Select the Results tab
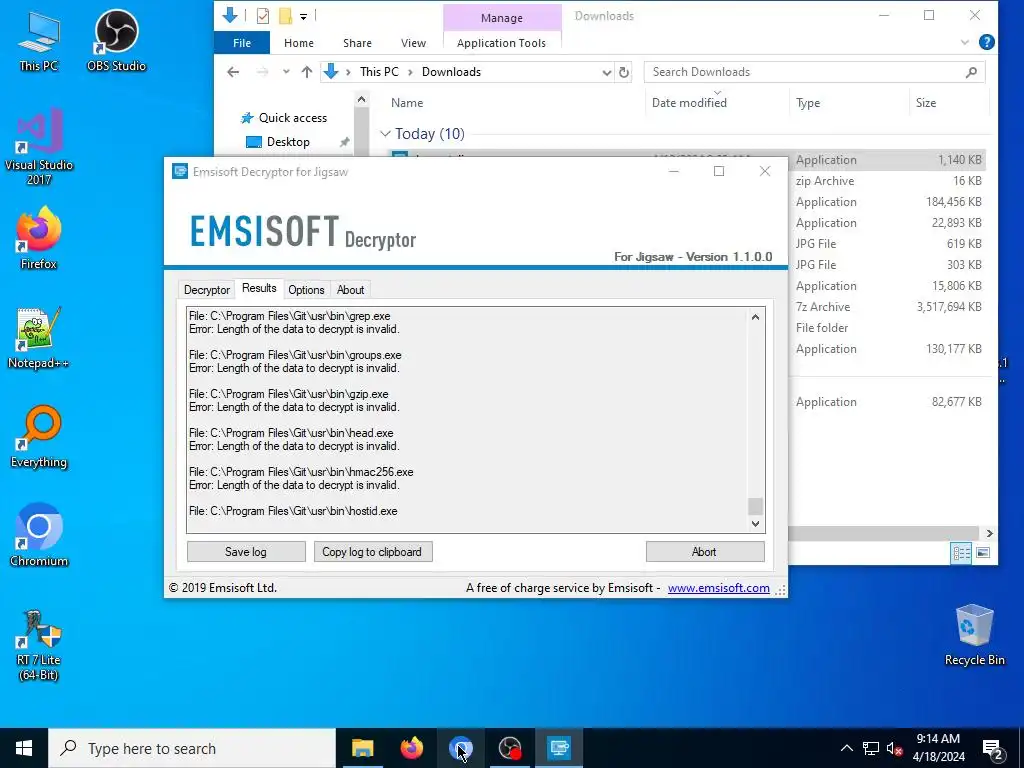This screenshot has width=1024, height=768. pos(259,288)
